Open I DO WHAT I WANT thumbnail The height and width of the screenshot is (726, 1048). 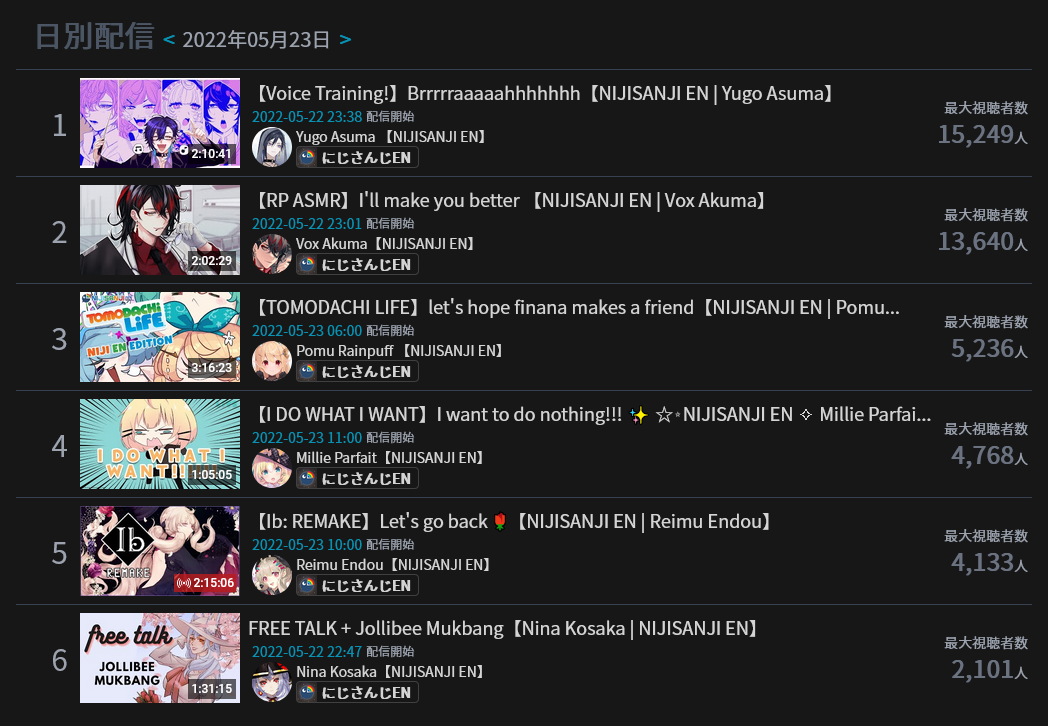(160, 444)
